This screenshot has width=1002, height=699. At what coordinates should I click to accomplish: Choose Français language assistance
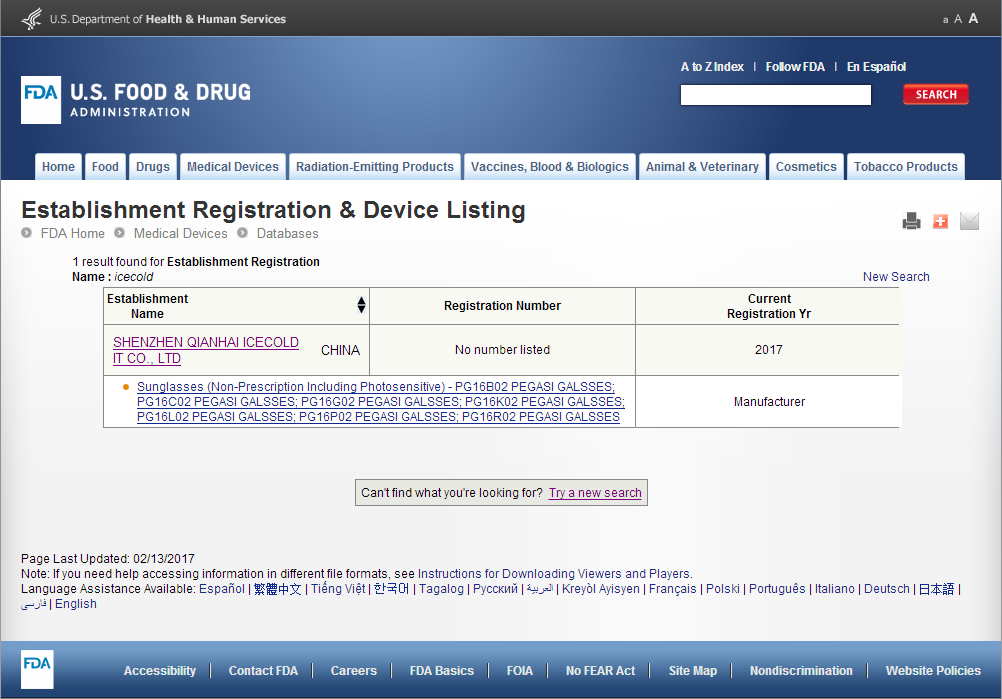coord(672,588)
